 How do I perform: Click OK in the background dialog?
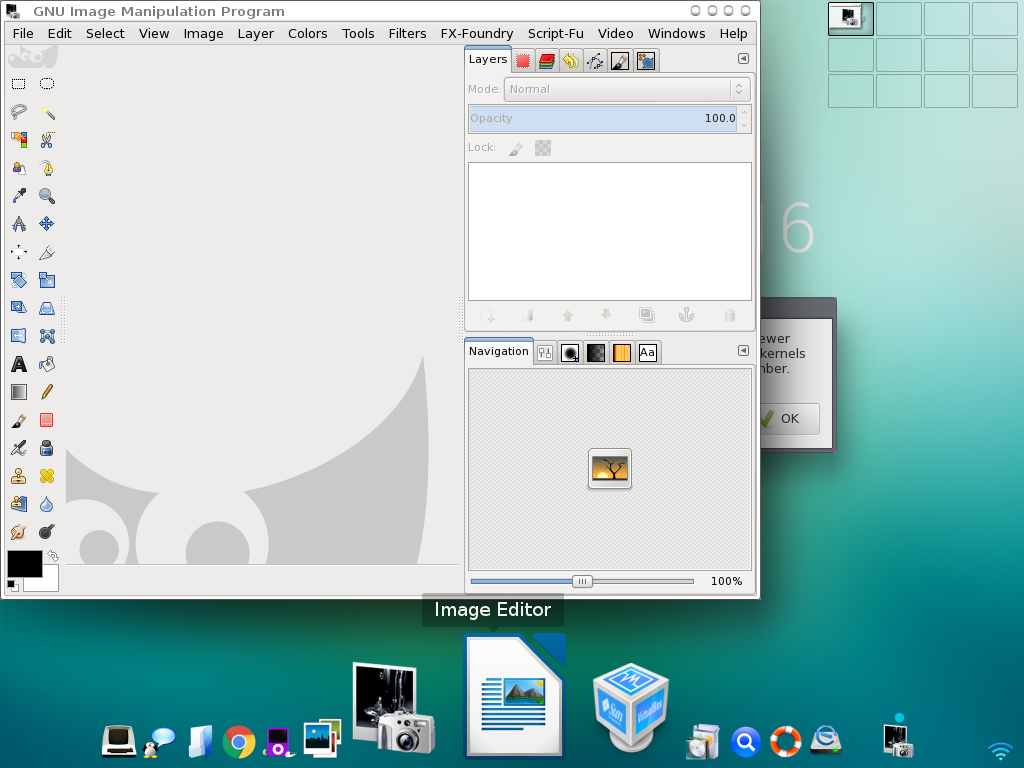pos(790,419)
